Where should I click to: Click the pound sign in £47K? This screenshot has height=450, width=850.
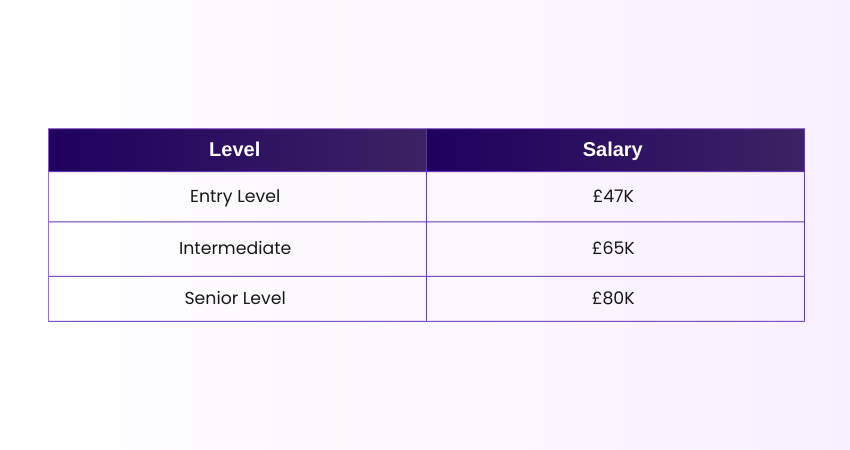click(x=597, y=197)
